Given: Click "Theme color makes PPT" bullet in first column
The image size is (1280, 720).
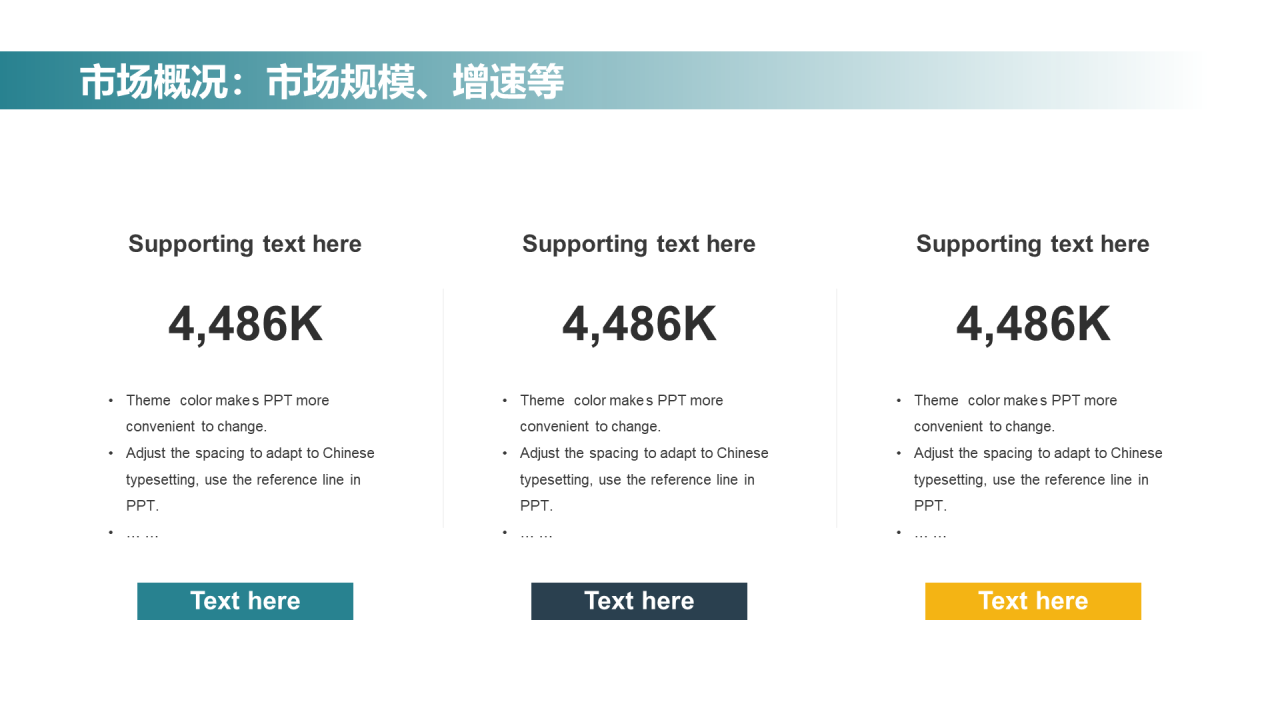Looking at the screenshot, I should point(228,413).
